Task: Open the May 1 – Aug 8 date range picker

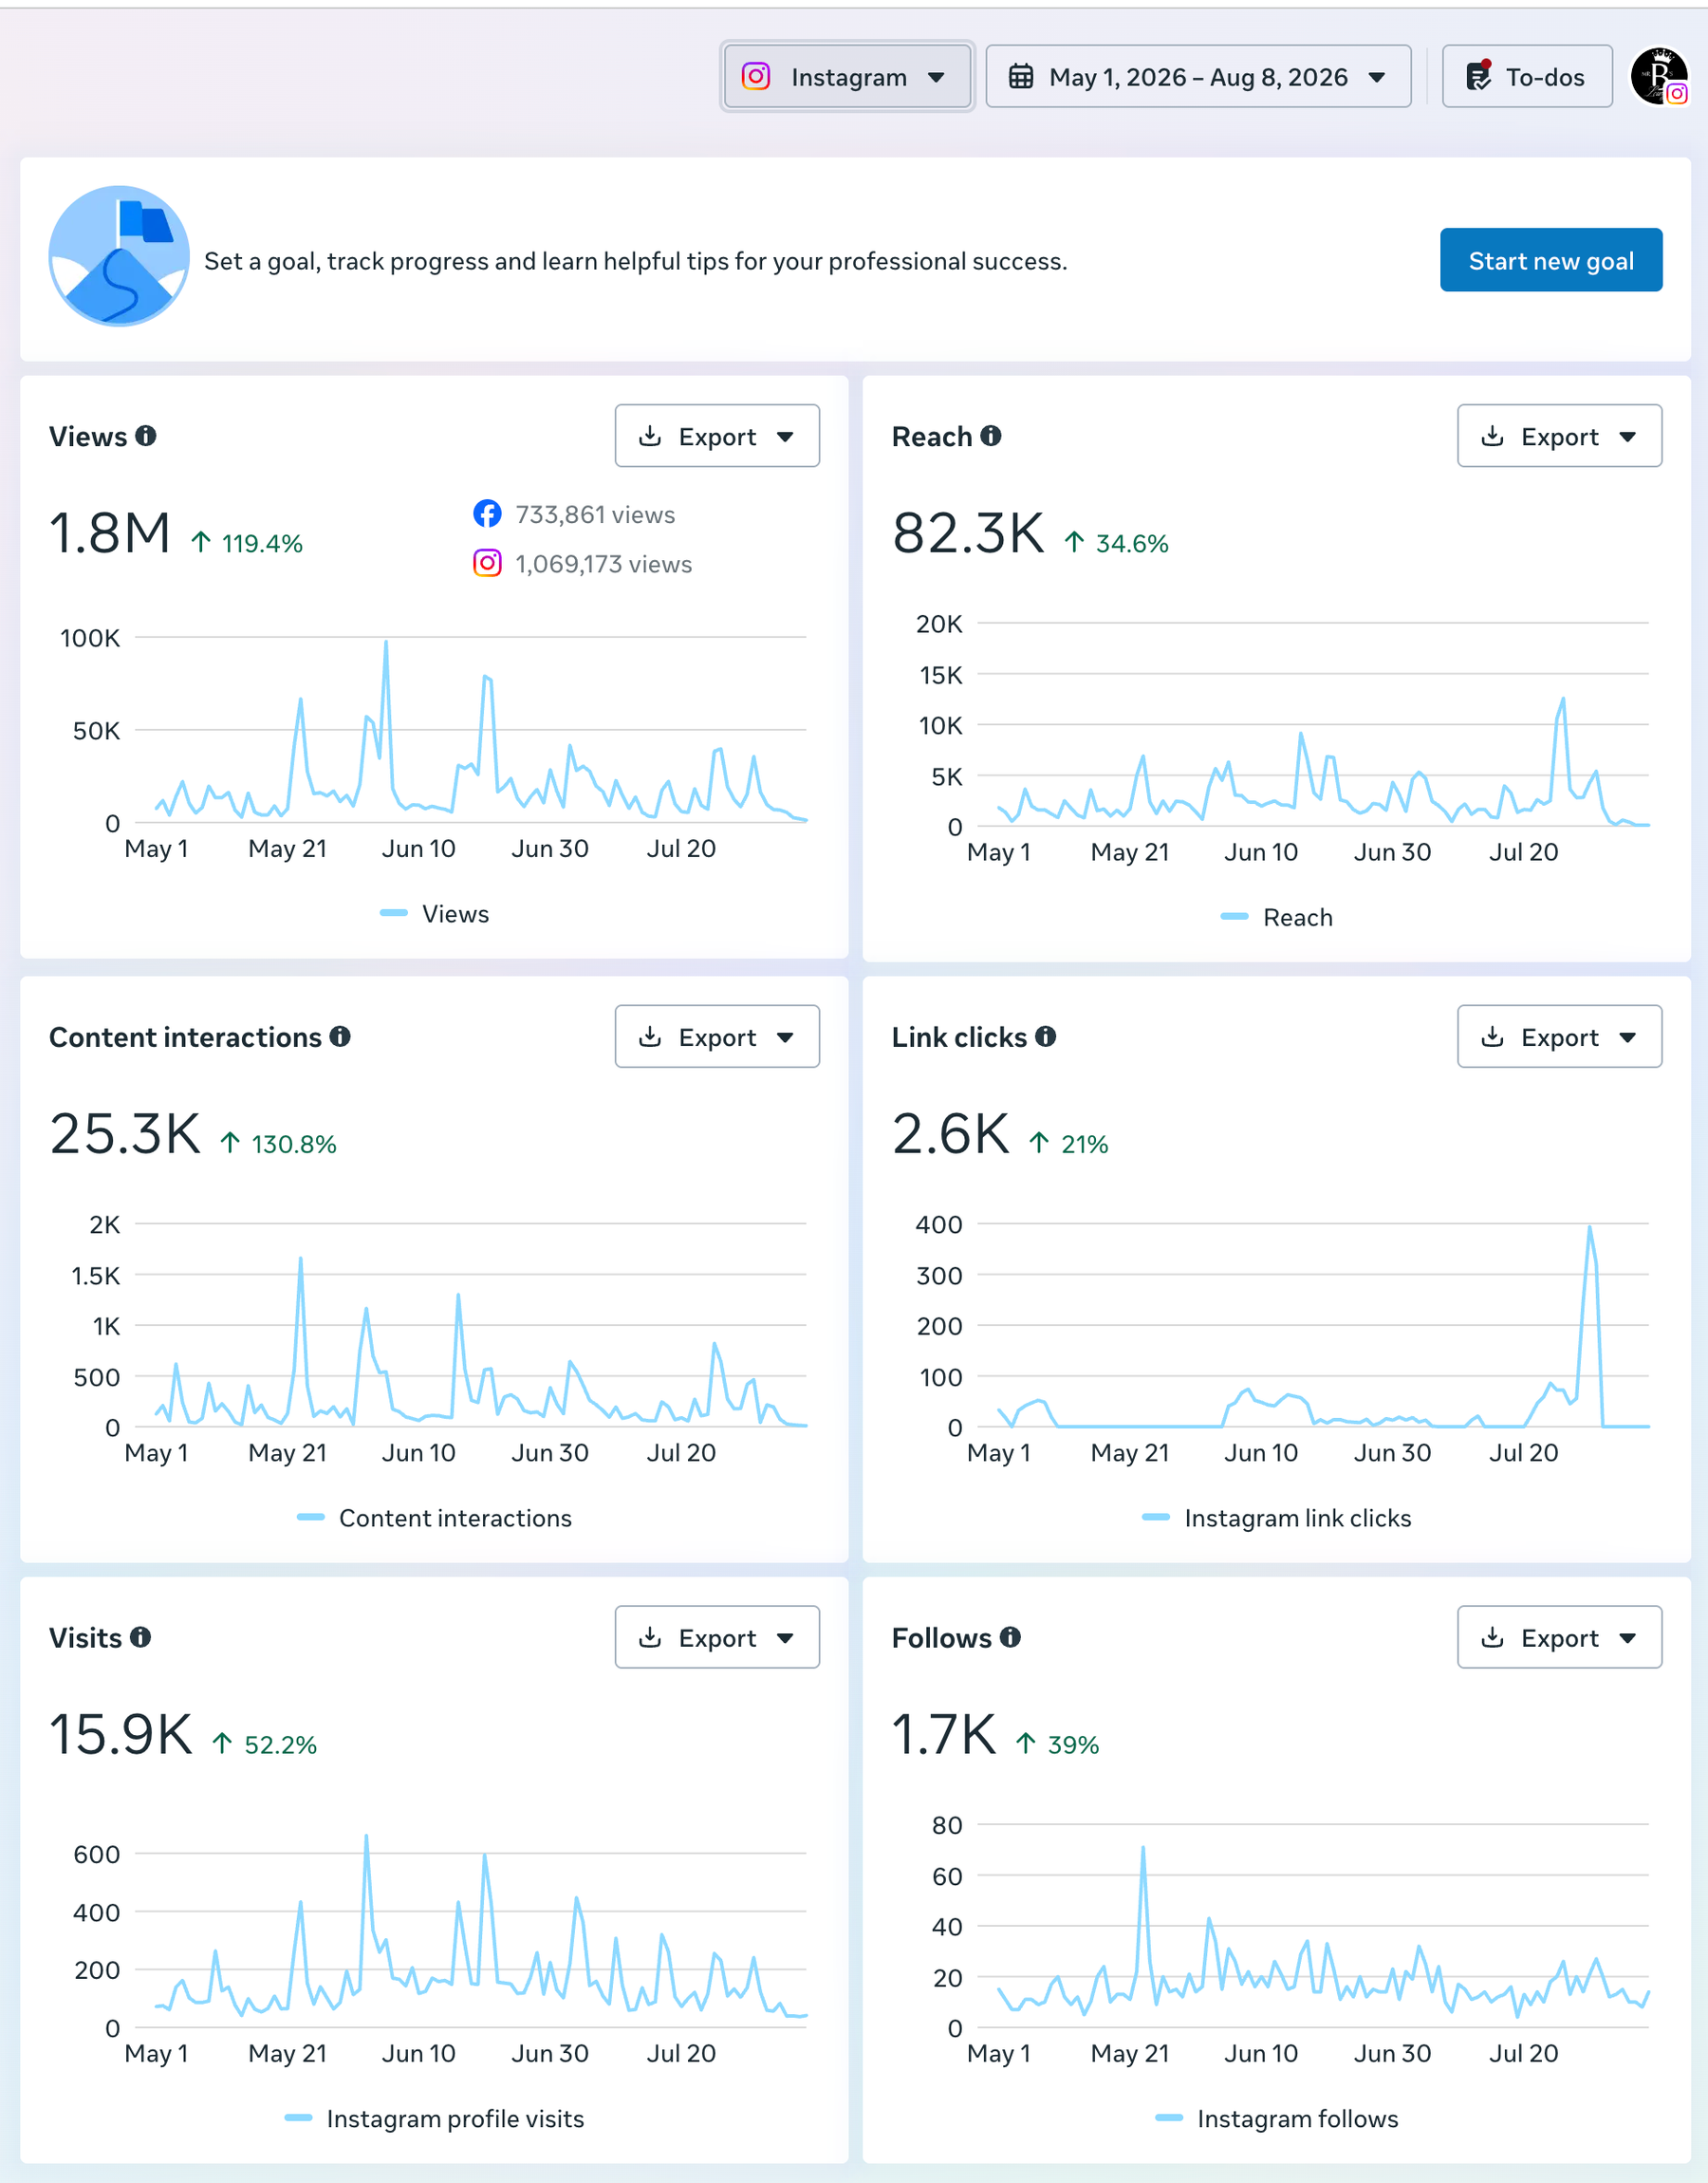Action: [x=1198, y=76]
